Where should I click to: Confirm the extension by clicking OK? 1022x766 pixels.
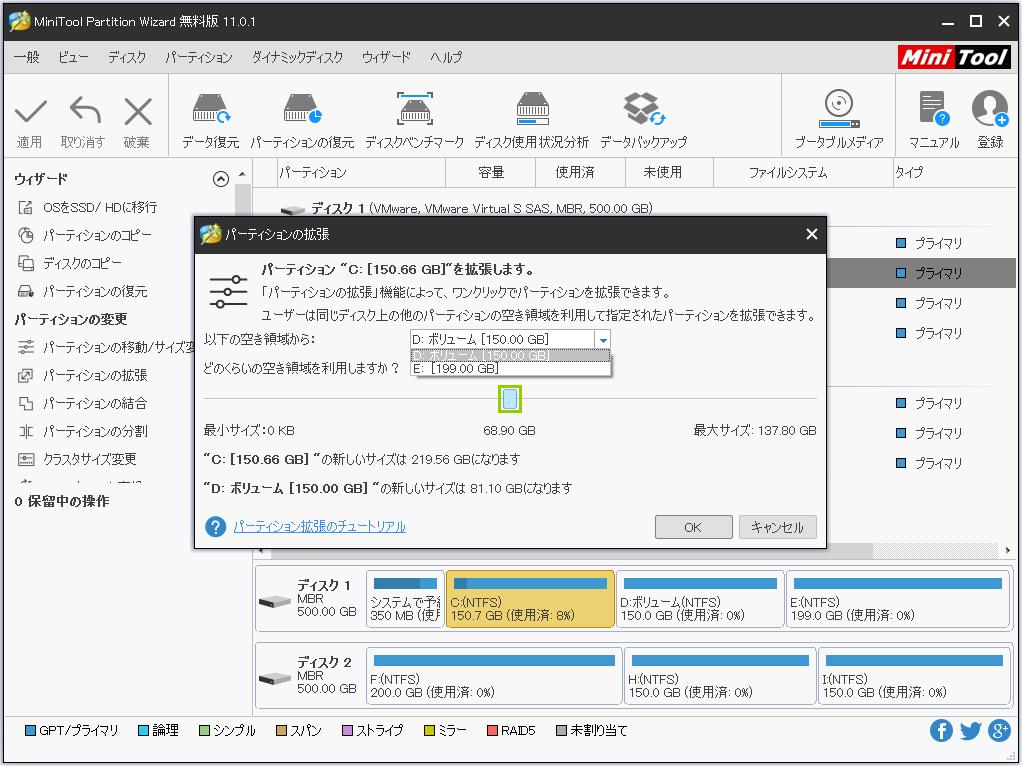tap(693, 527)
